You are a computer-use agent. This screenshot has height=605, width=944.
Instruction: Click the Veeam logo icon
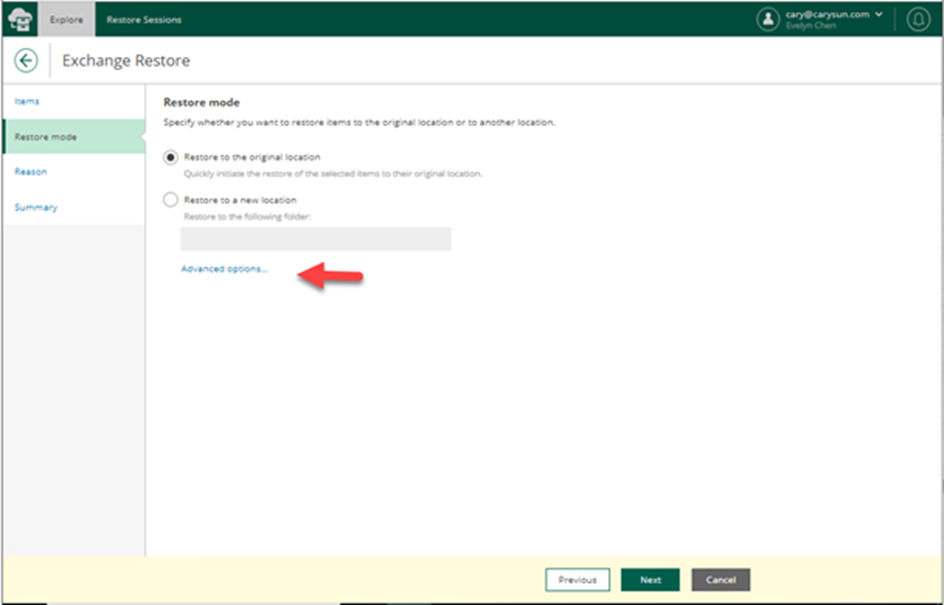pyautogui.click(x=20, y=19)
